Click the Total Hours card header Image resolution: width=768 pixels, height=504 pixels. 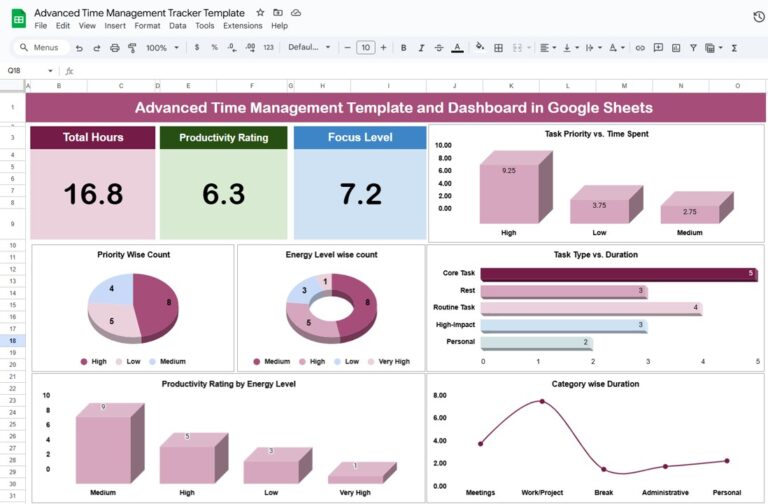(93, 138)
